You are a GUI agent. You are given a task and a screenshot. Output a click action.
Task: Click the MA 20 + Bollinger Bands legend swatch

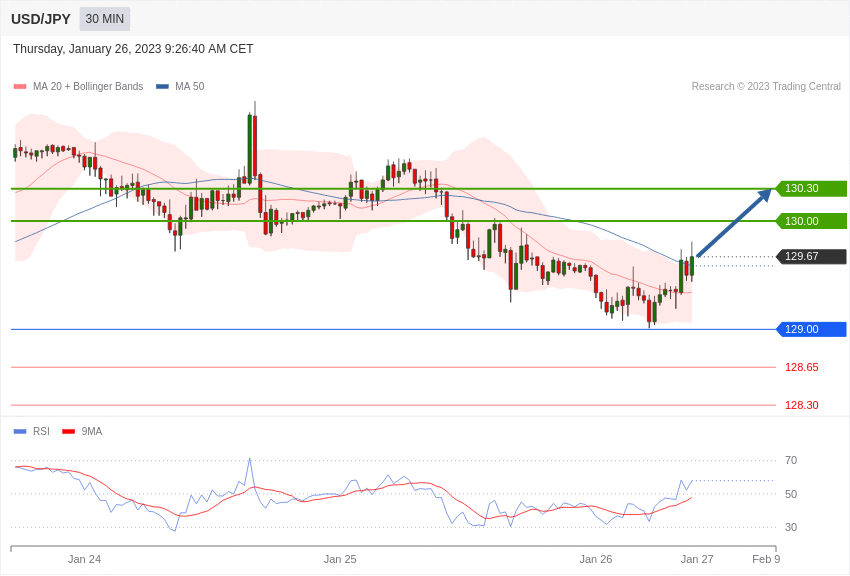pos(20,87)
